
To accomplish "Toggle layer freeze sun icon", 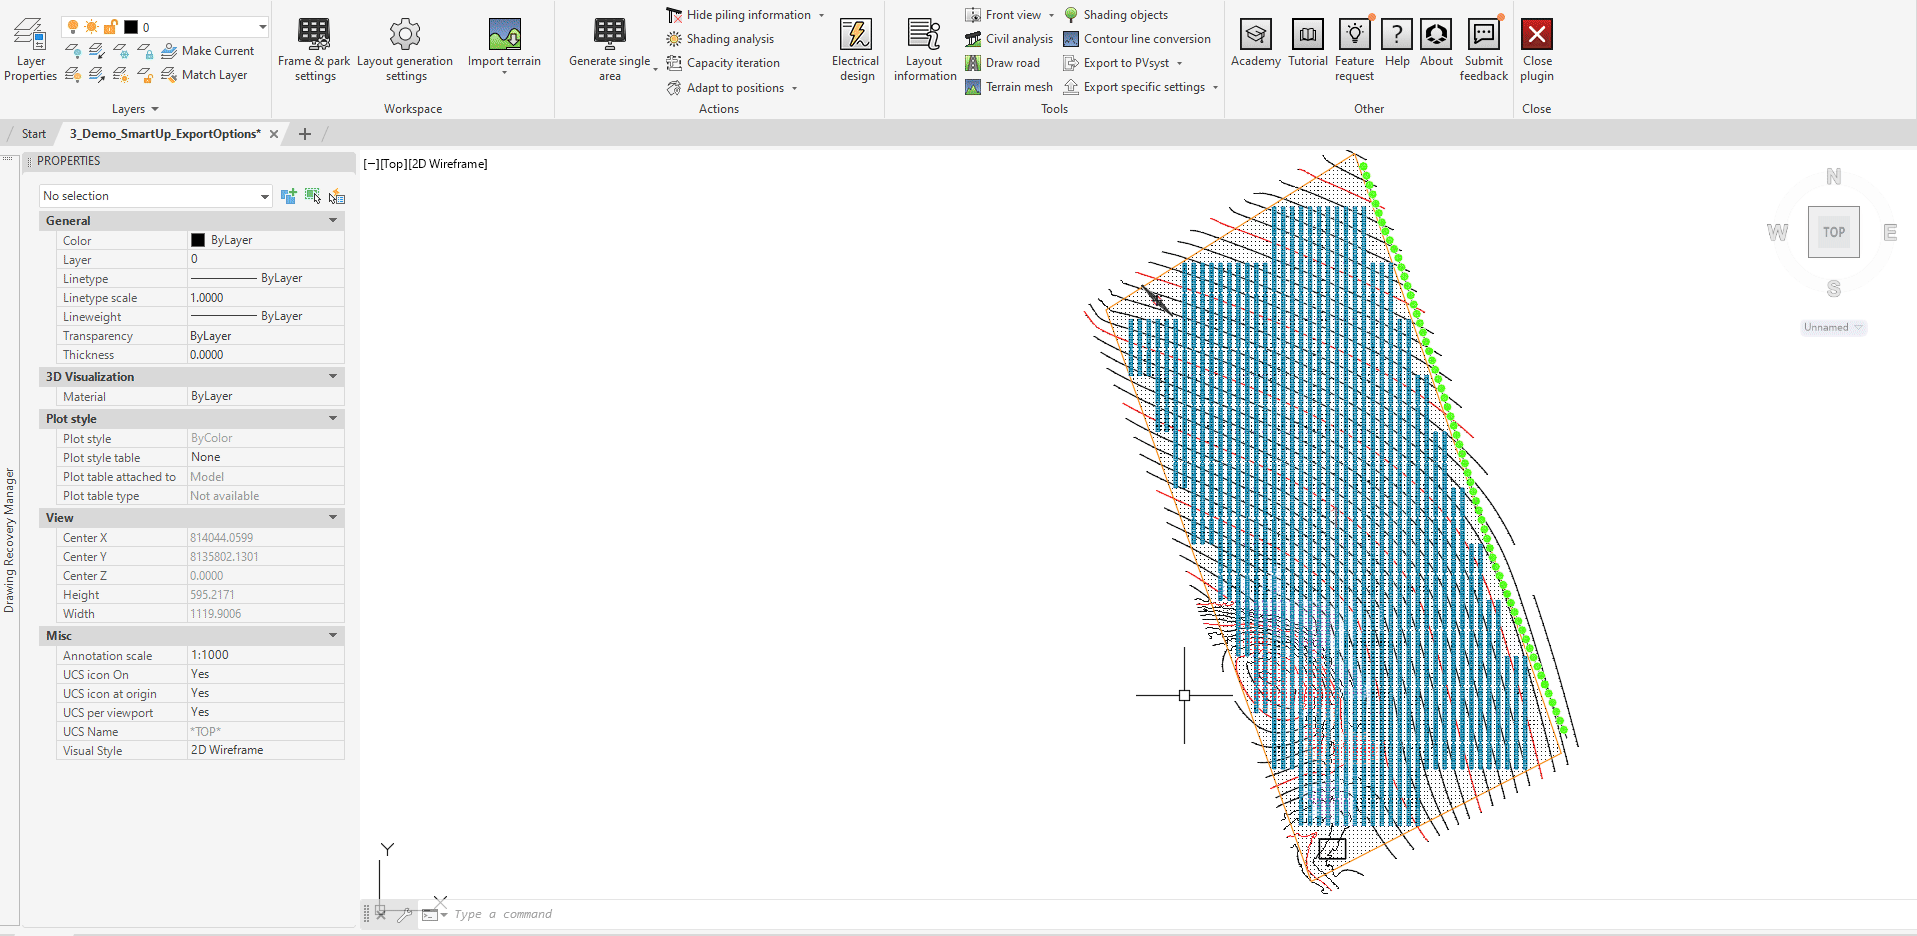I will click(92, 27).
